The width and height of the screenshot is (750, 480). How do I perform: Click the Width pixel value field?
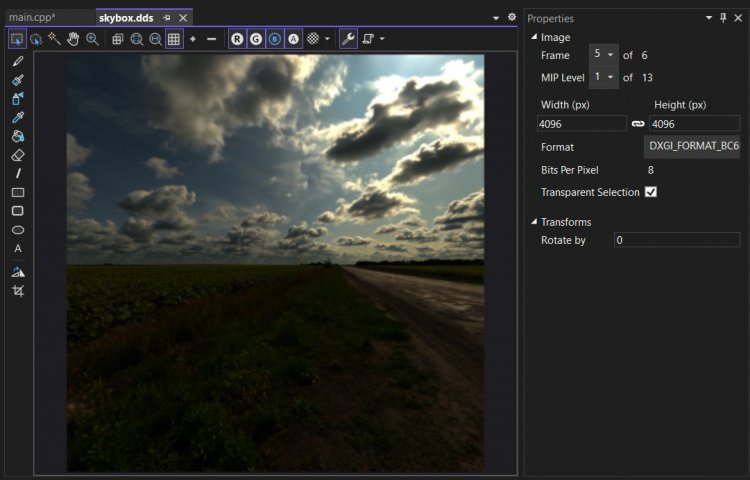(x=581, y=124)
